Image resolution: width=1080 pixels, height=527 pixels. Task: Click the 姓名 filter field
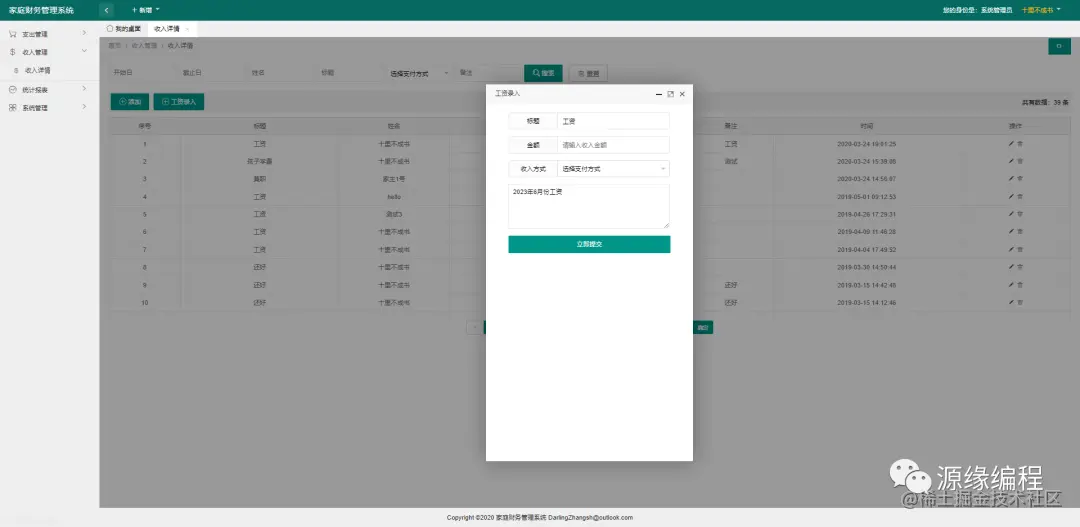pyautogui.click(x=280, y=73)
